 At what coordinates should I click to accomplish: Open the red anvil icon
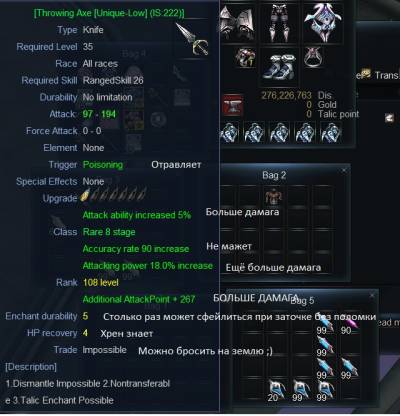233,105
